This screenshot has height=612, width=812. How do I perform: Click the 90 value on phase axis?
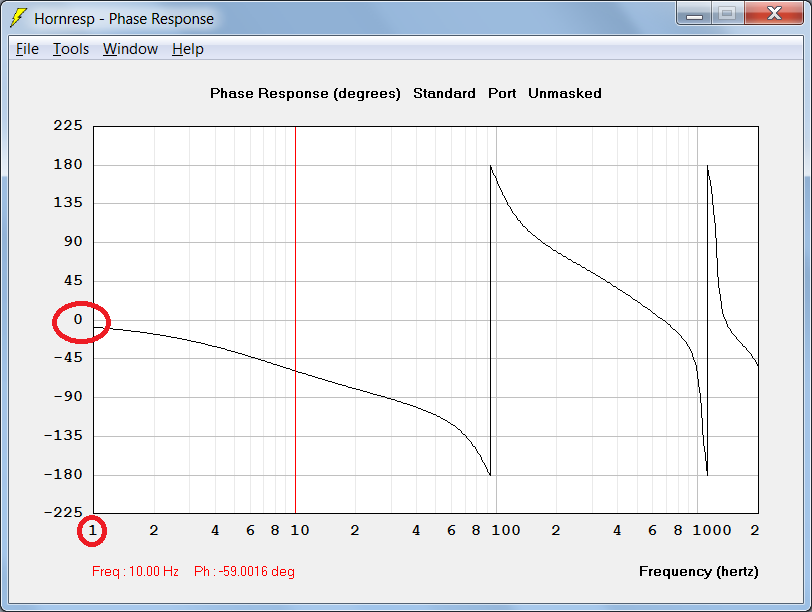(x=73, y=241)
